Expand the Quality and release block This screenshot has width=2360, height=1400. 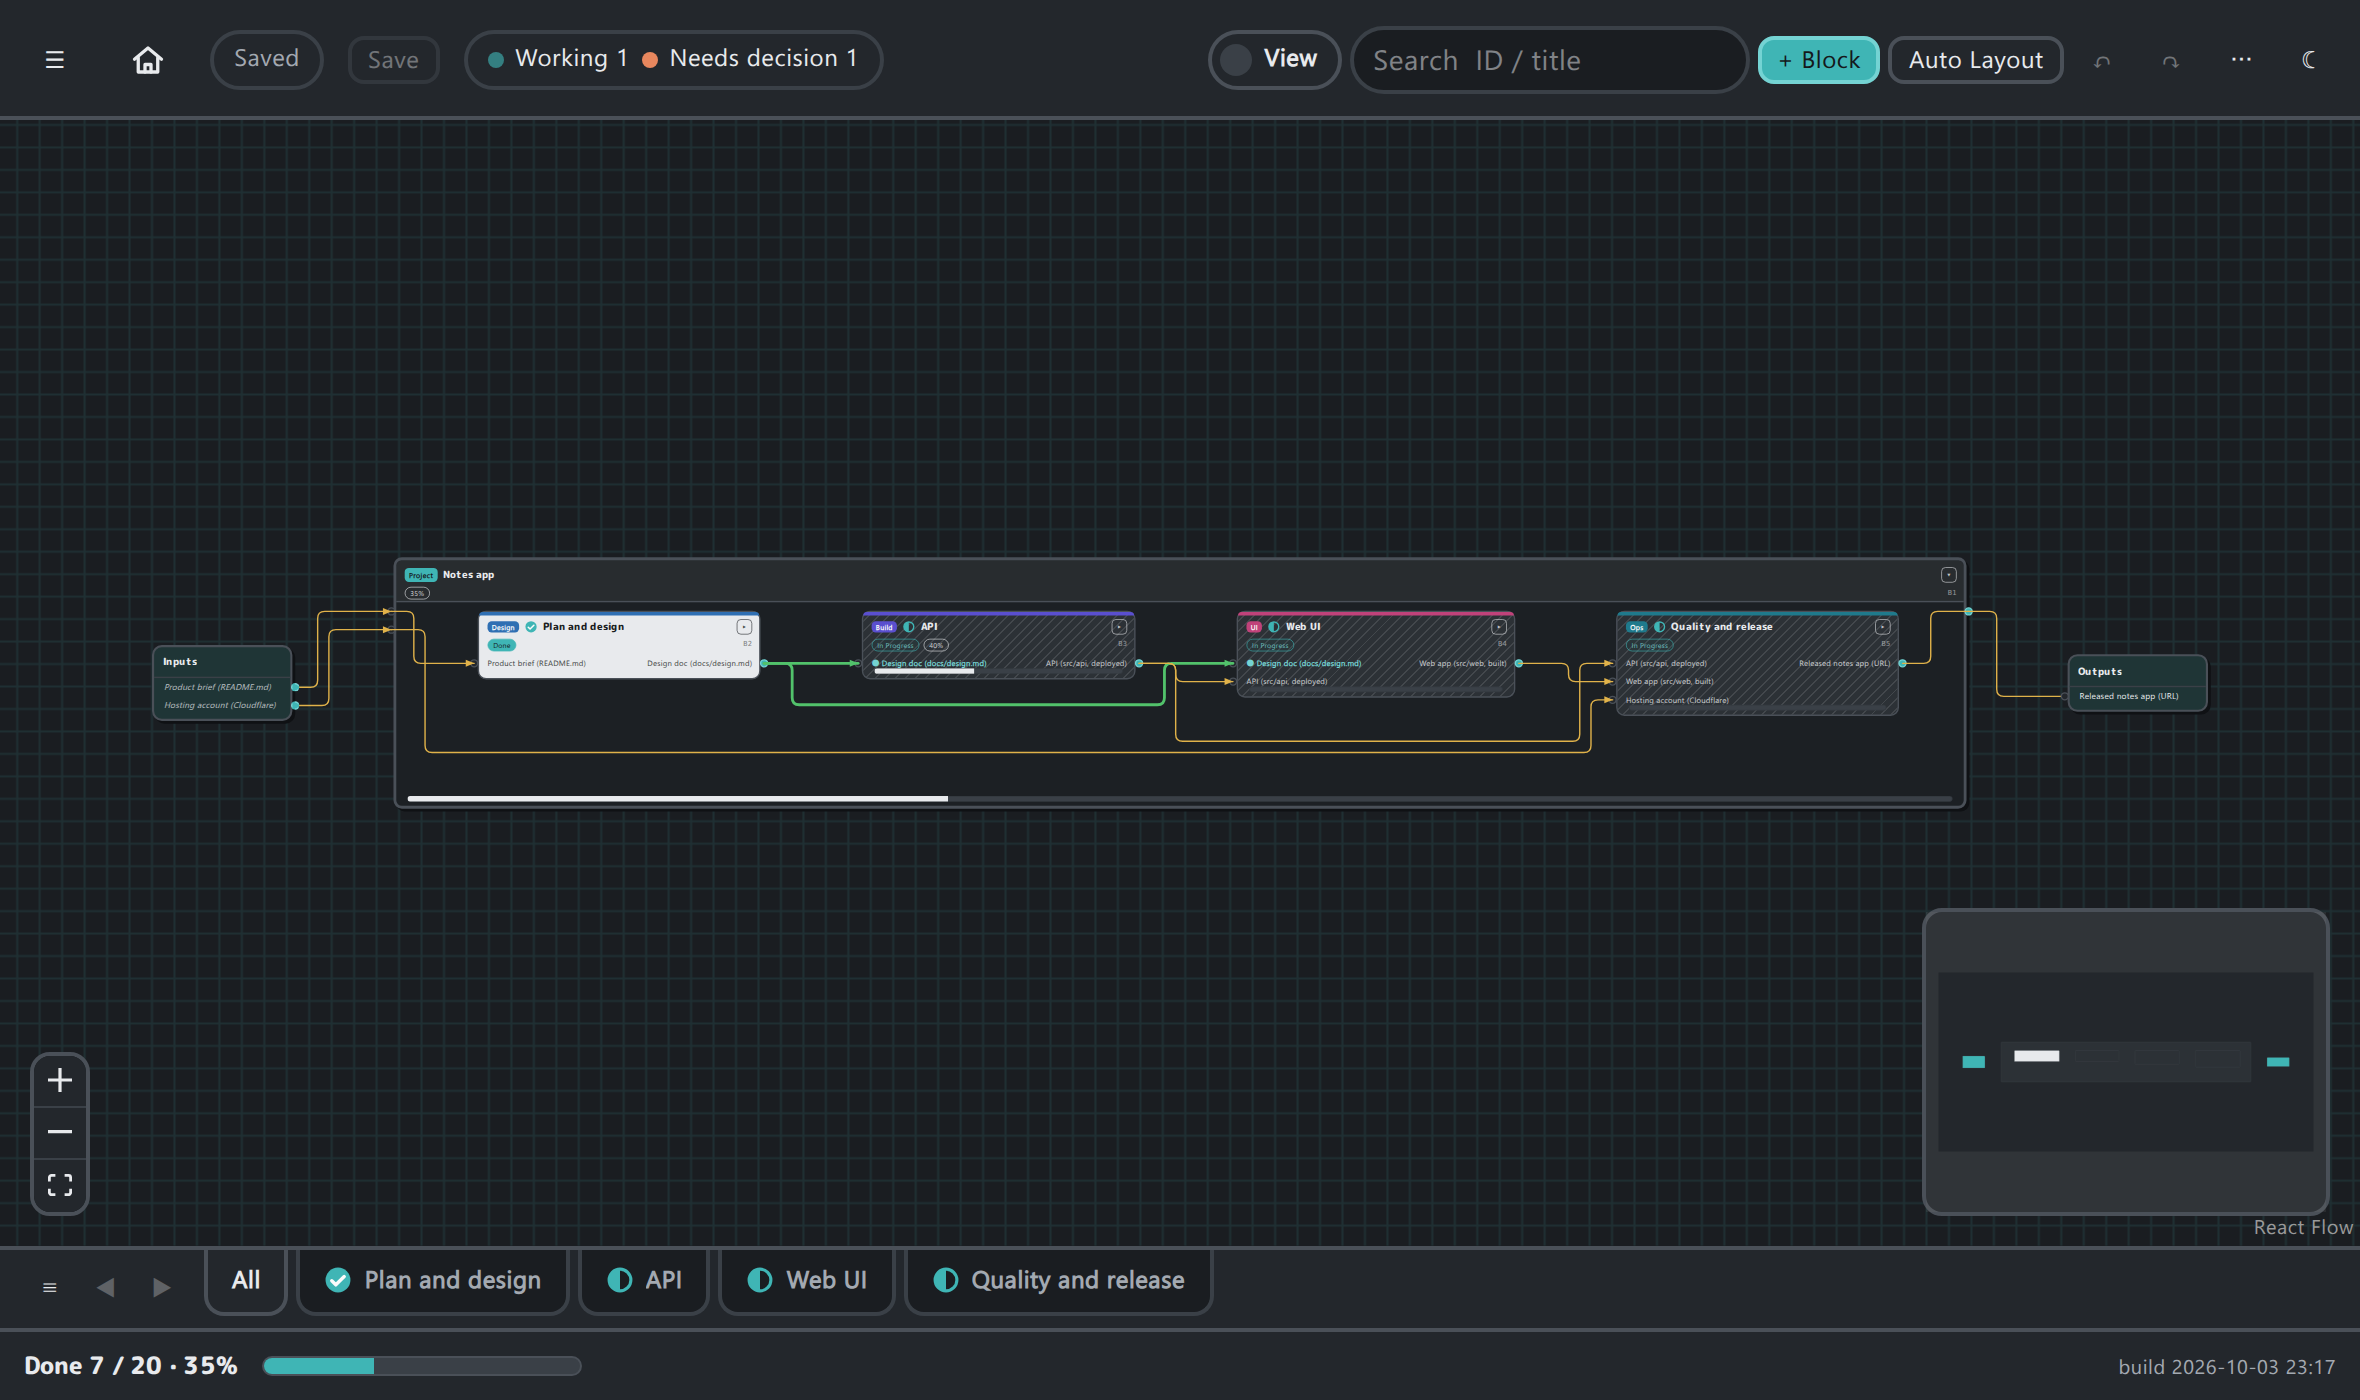[1882, 627]
